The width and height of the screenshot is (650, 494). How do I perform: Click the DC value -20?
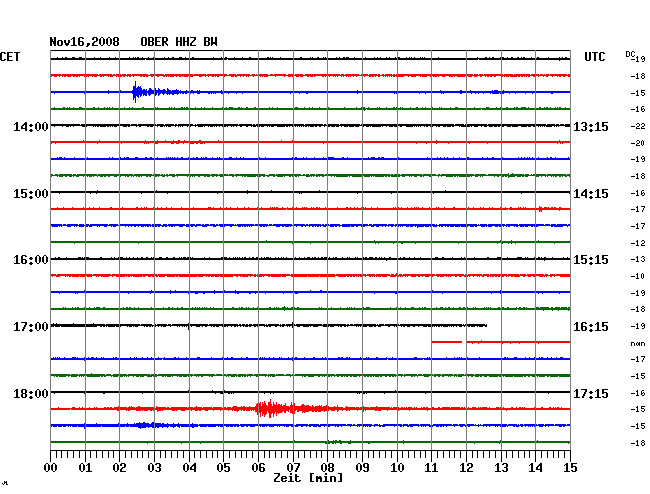point(638,143)
